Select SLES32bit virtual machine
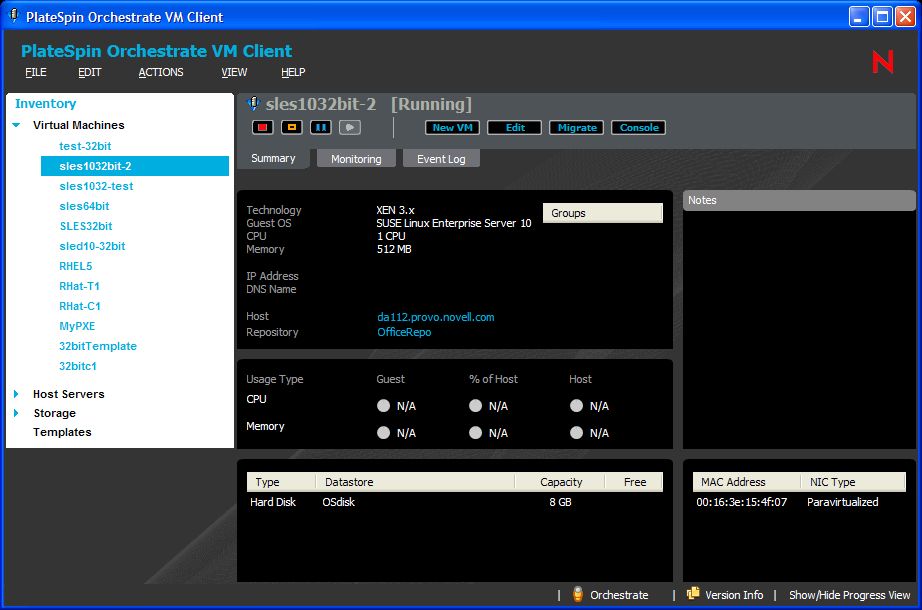Viewport: 922px width, 610px height. click(86, 226)
